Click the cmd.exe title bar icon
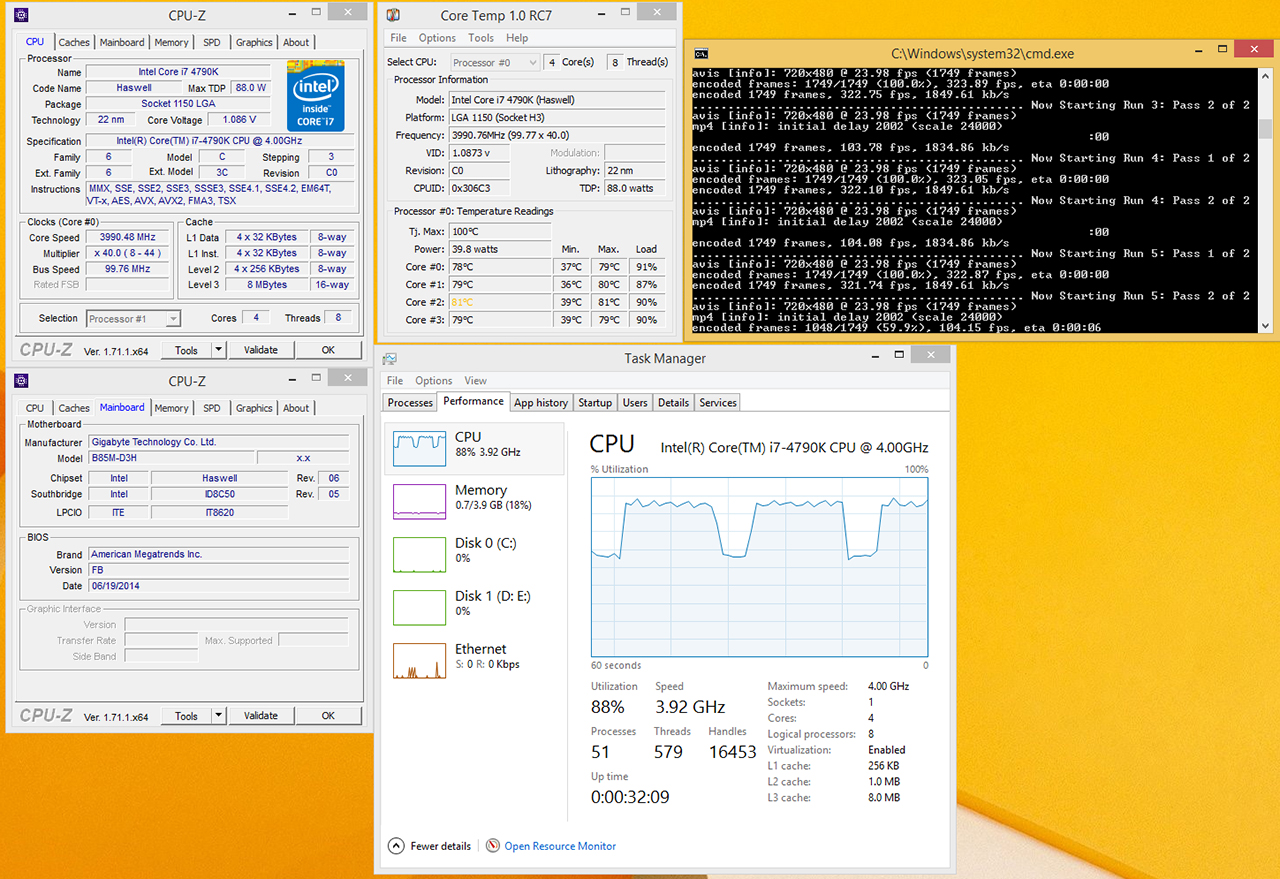Screen dimensions: 1280x879 (x=702, y=54)
